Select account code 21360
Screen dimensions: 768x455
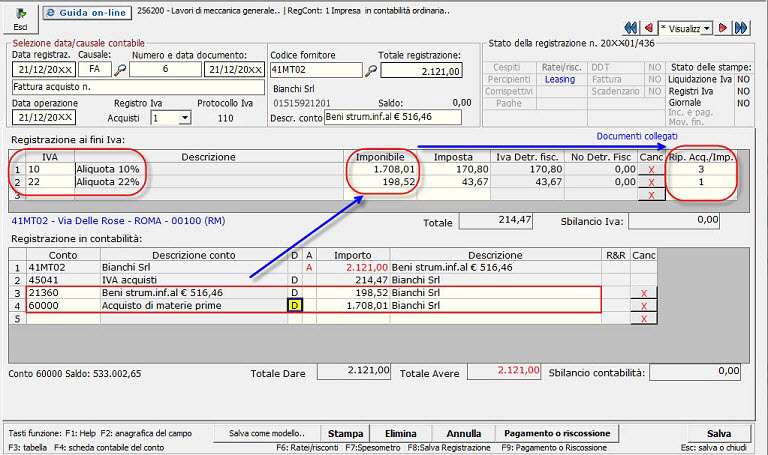[x=63, y=293]
